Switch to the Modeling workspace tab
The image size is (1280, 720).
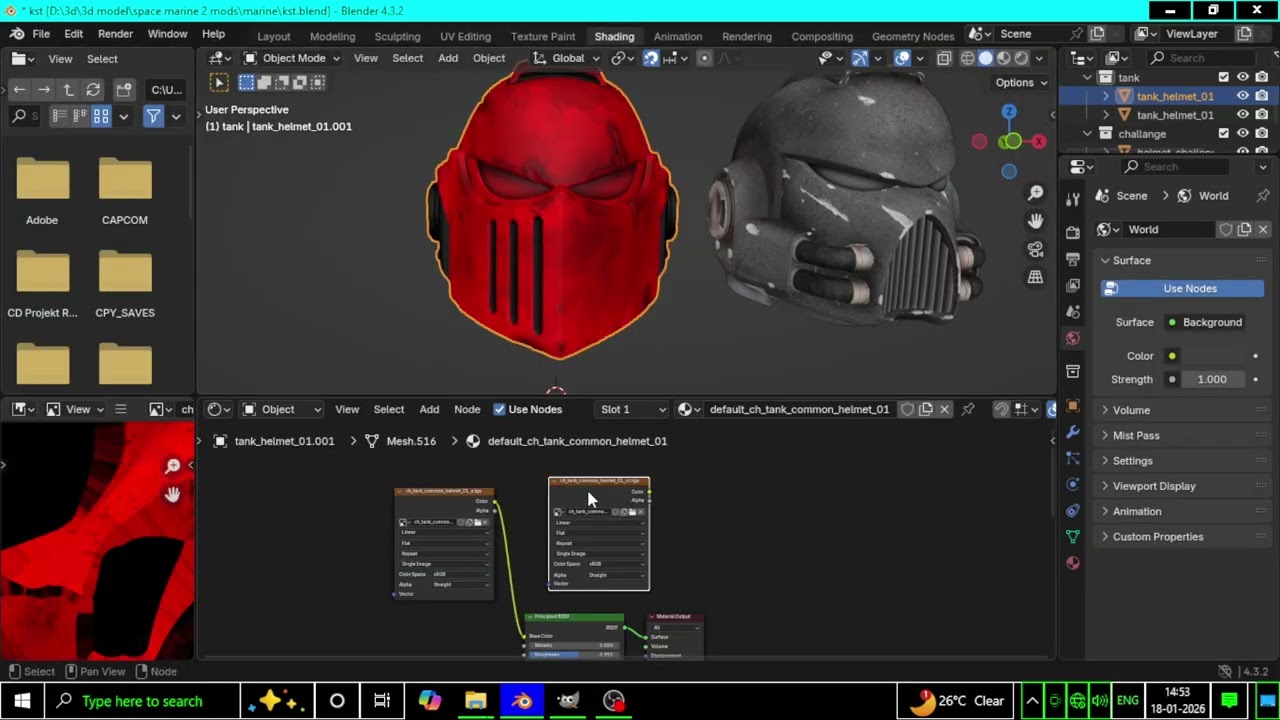click(x=332, y=36)
